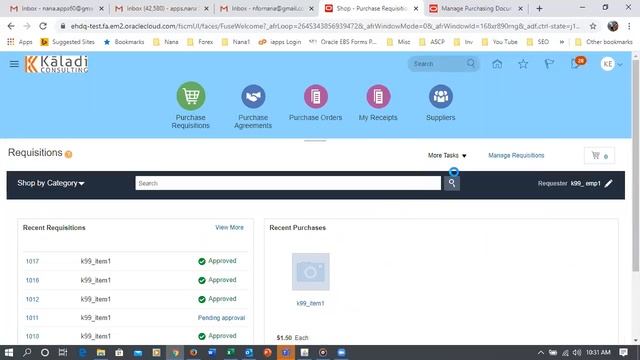The image size is (640, 360).
Task: Open the Suggested Sites bookmark
Action: click(x=67, y=42)
